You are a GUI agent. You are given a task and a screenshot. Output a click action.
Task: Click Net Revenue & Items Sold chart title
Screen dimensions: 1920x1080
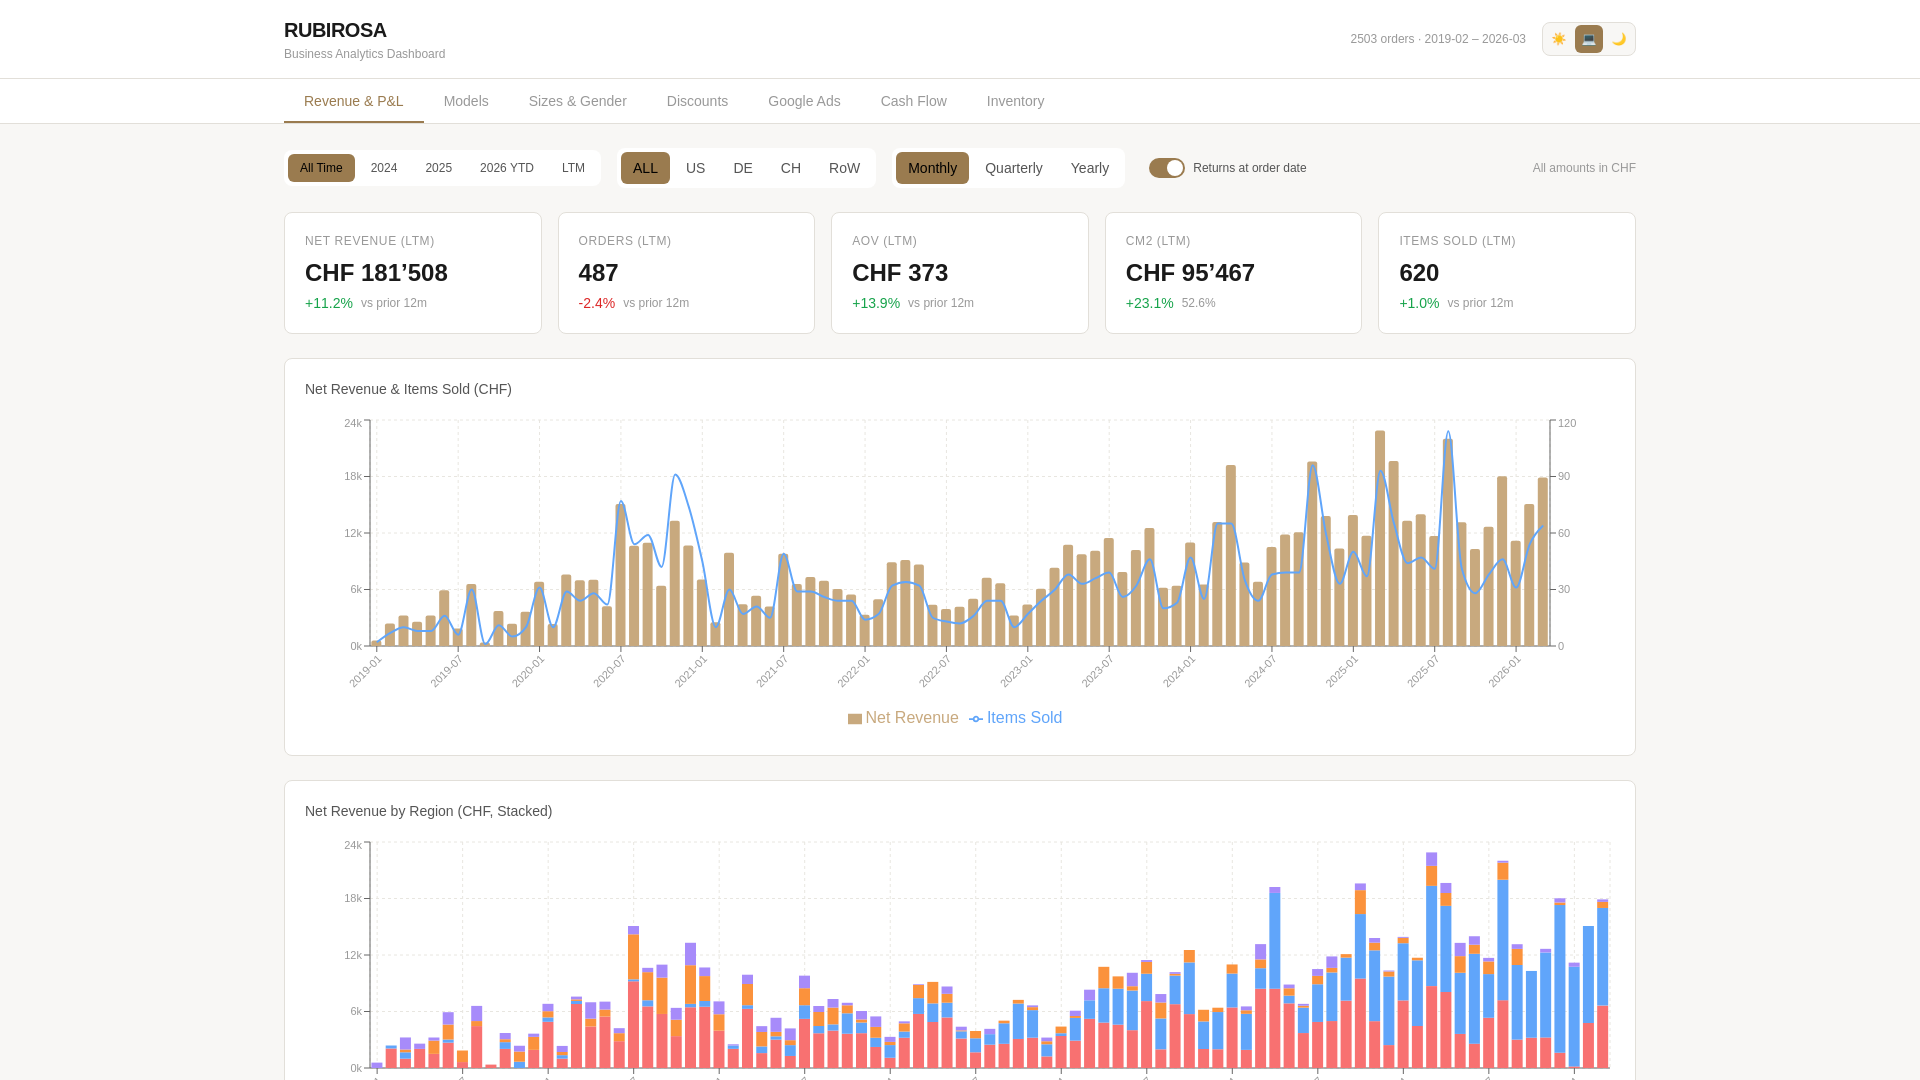[408, 389]
